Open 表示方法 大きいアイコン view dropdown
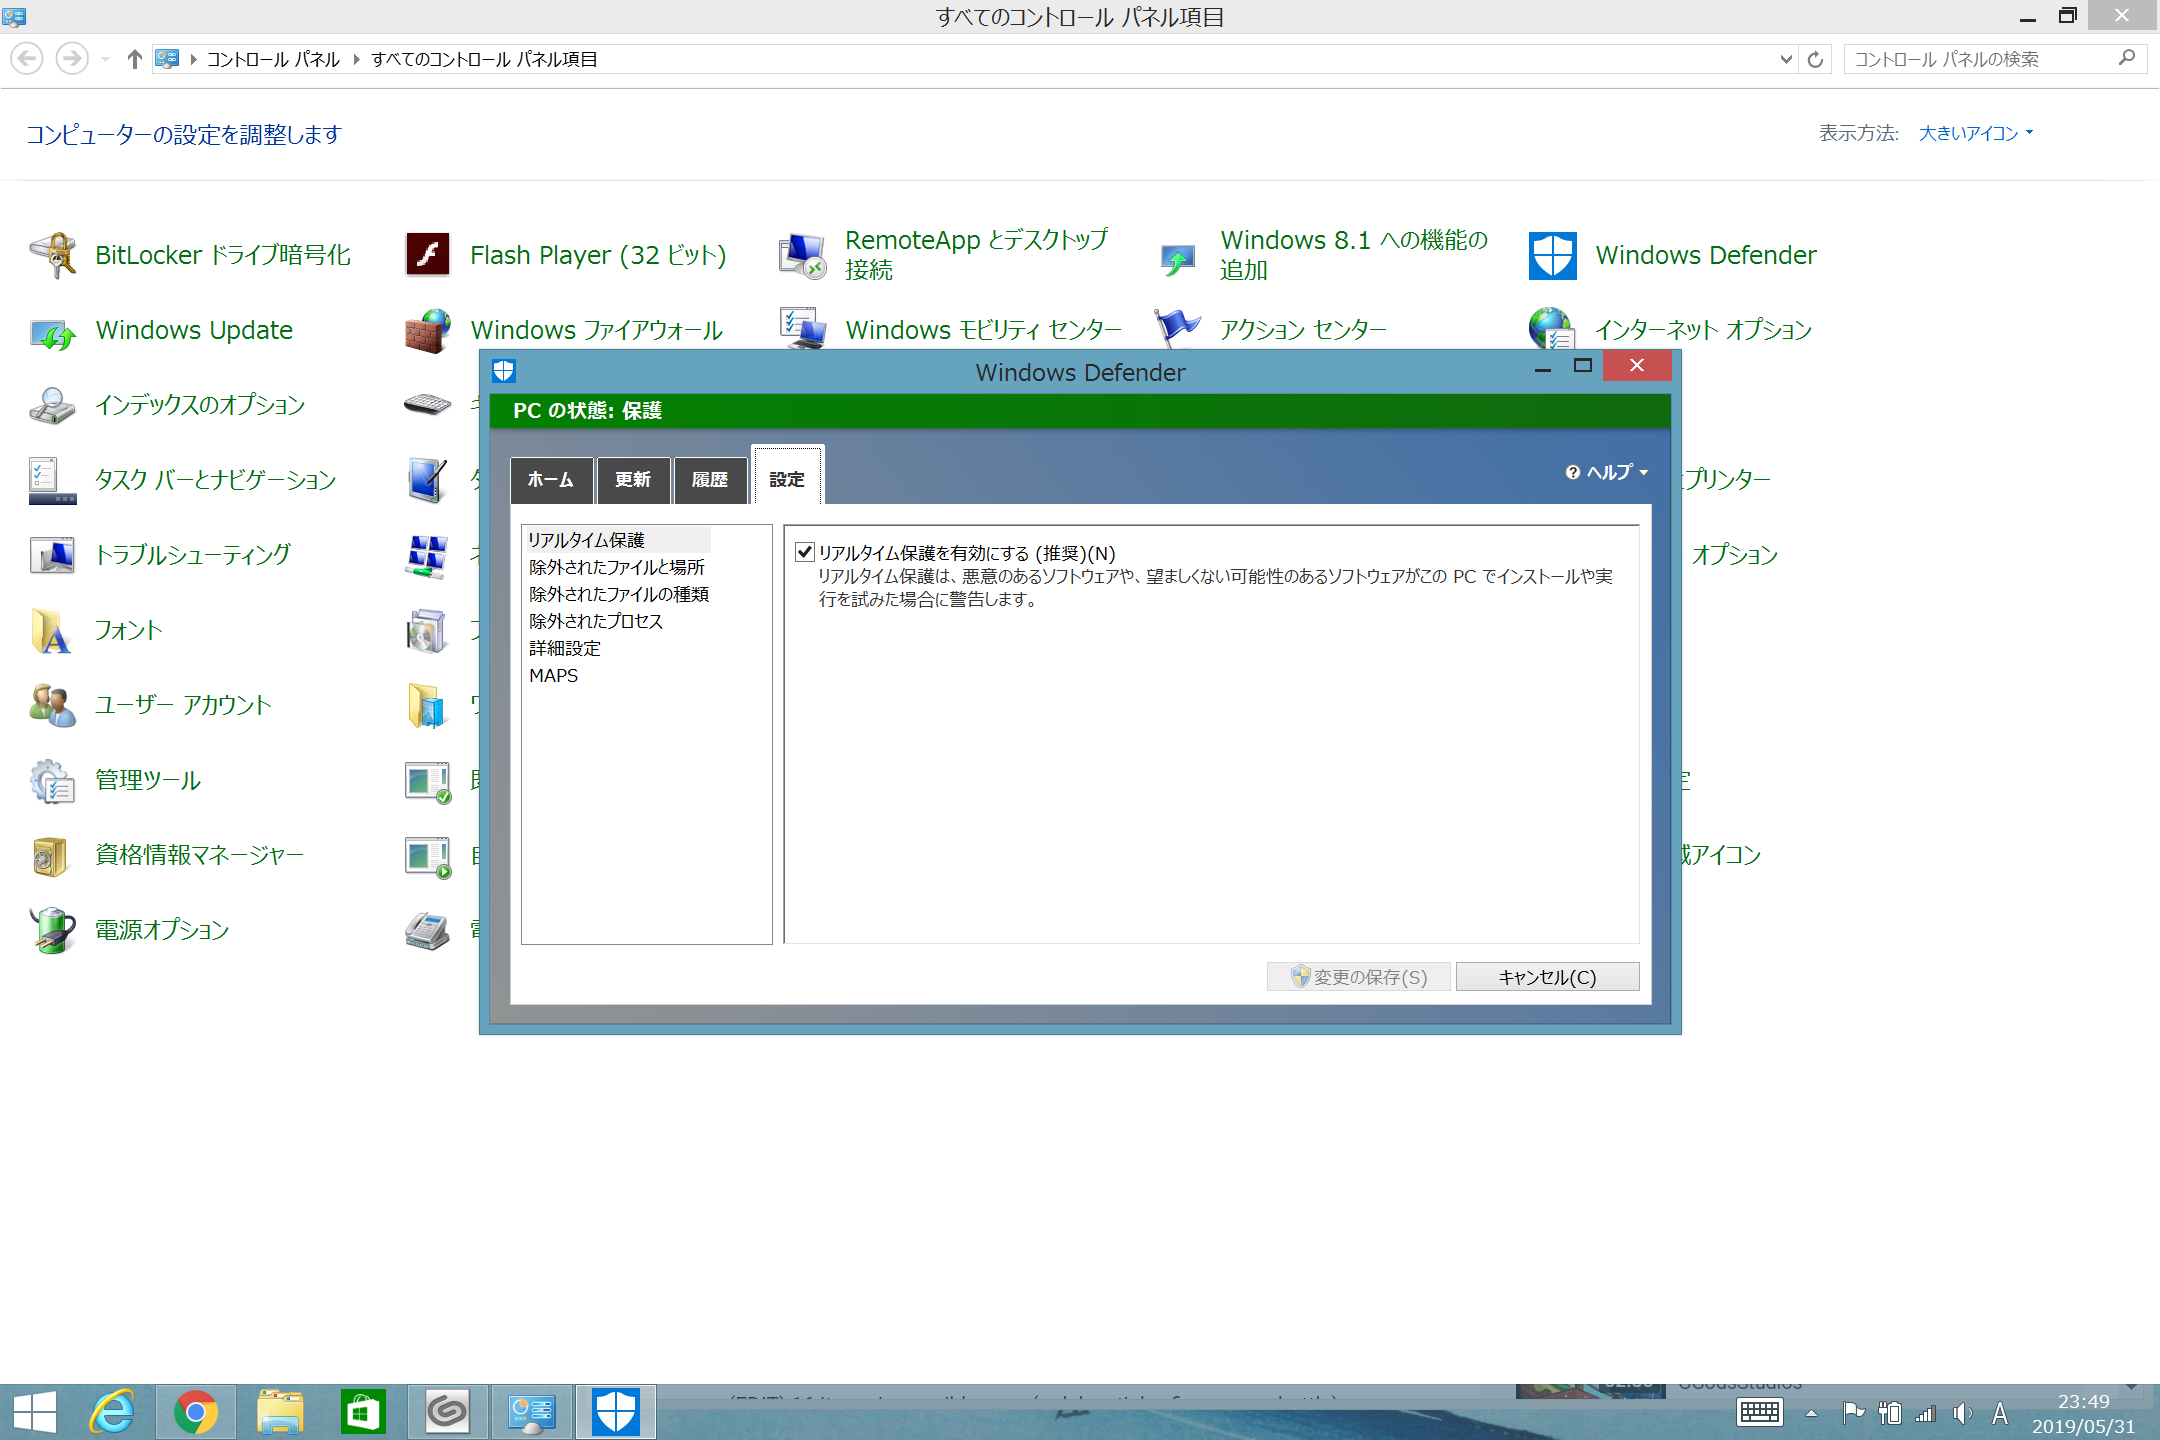Viewport: 2160px width, 1440px height. [x=1976, y=133]
